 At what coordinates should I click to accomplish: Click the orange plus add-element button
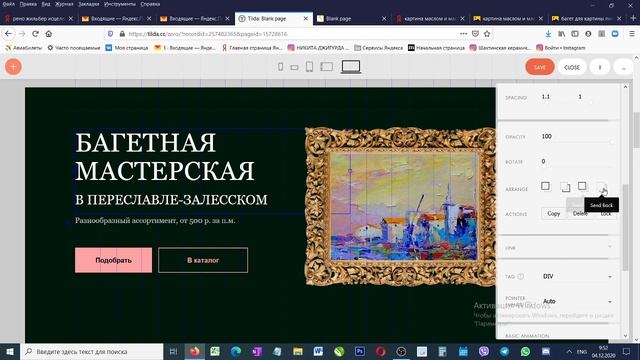pos(13,67)
